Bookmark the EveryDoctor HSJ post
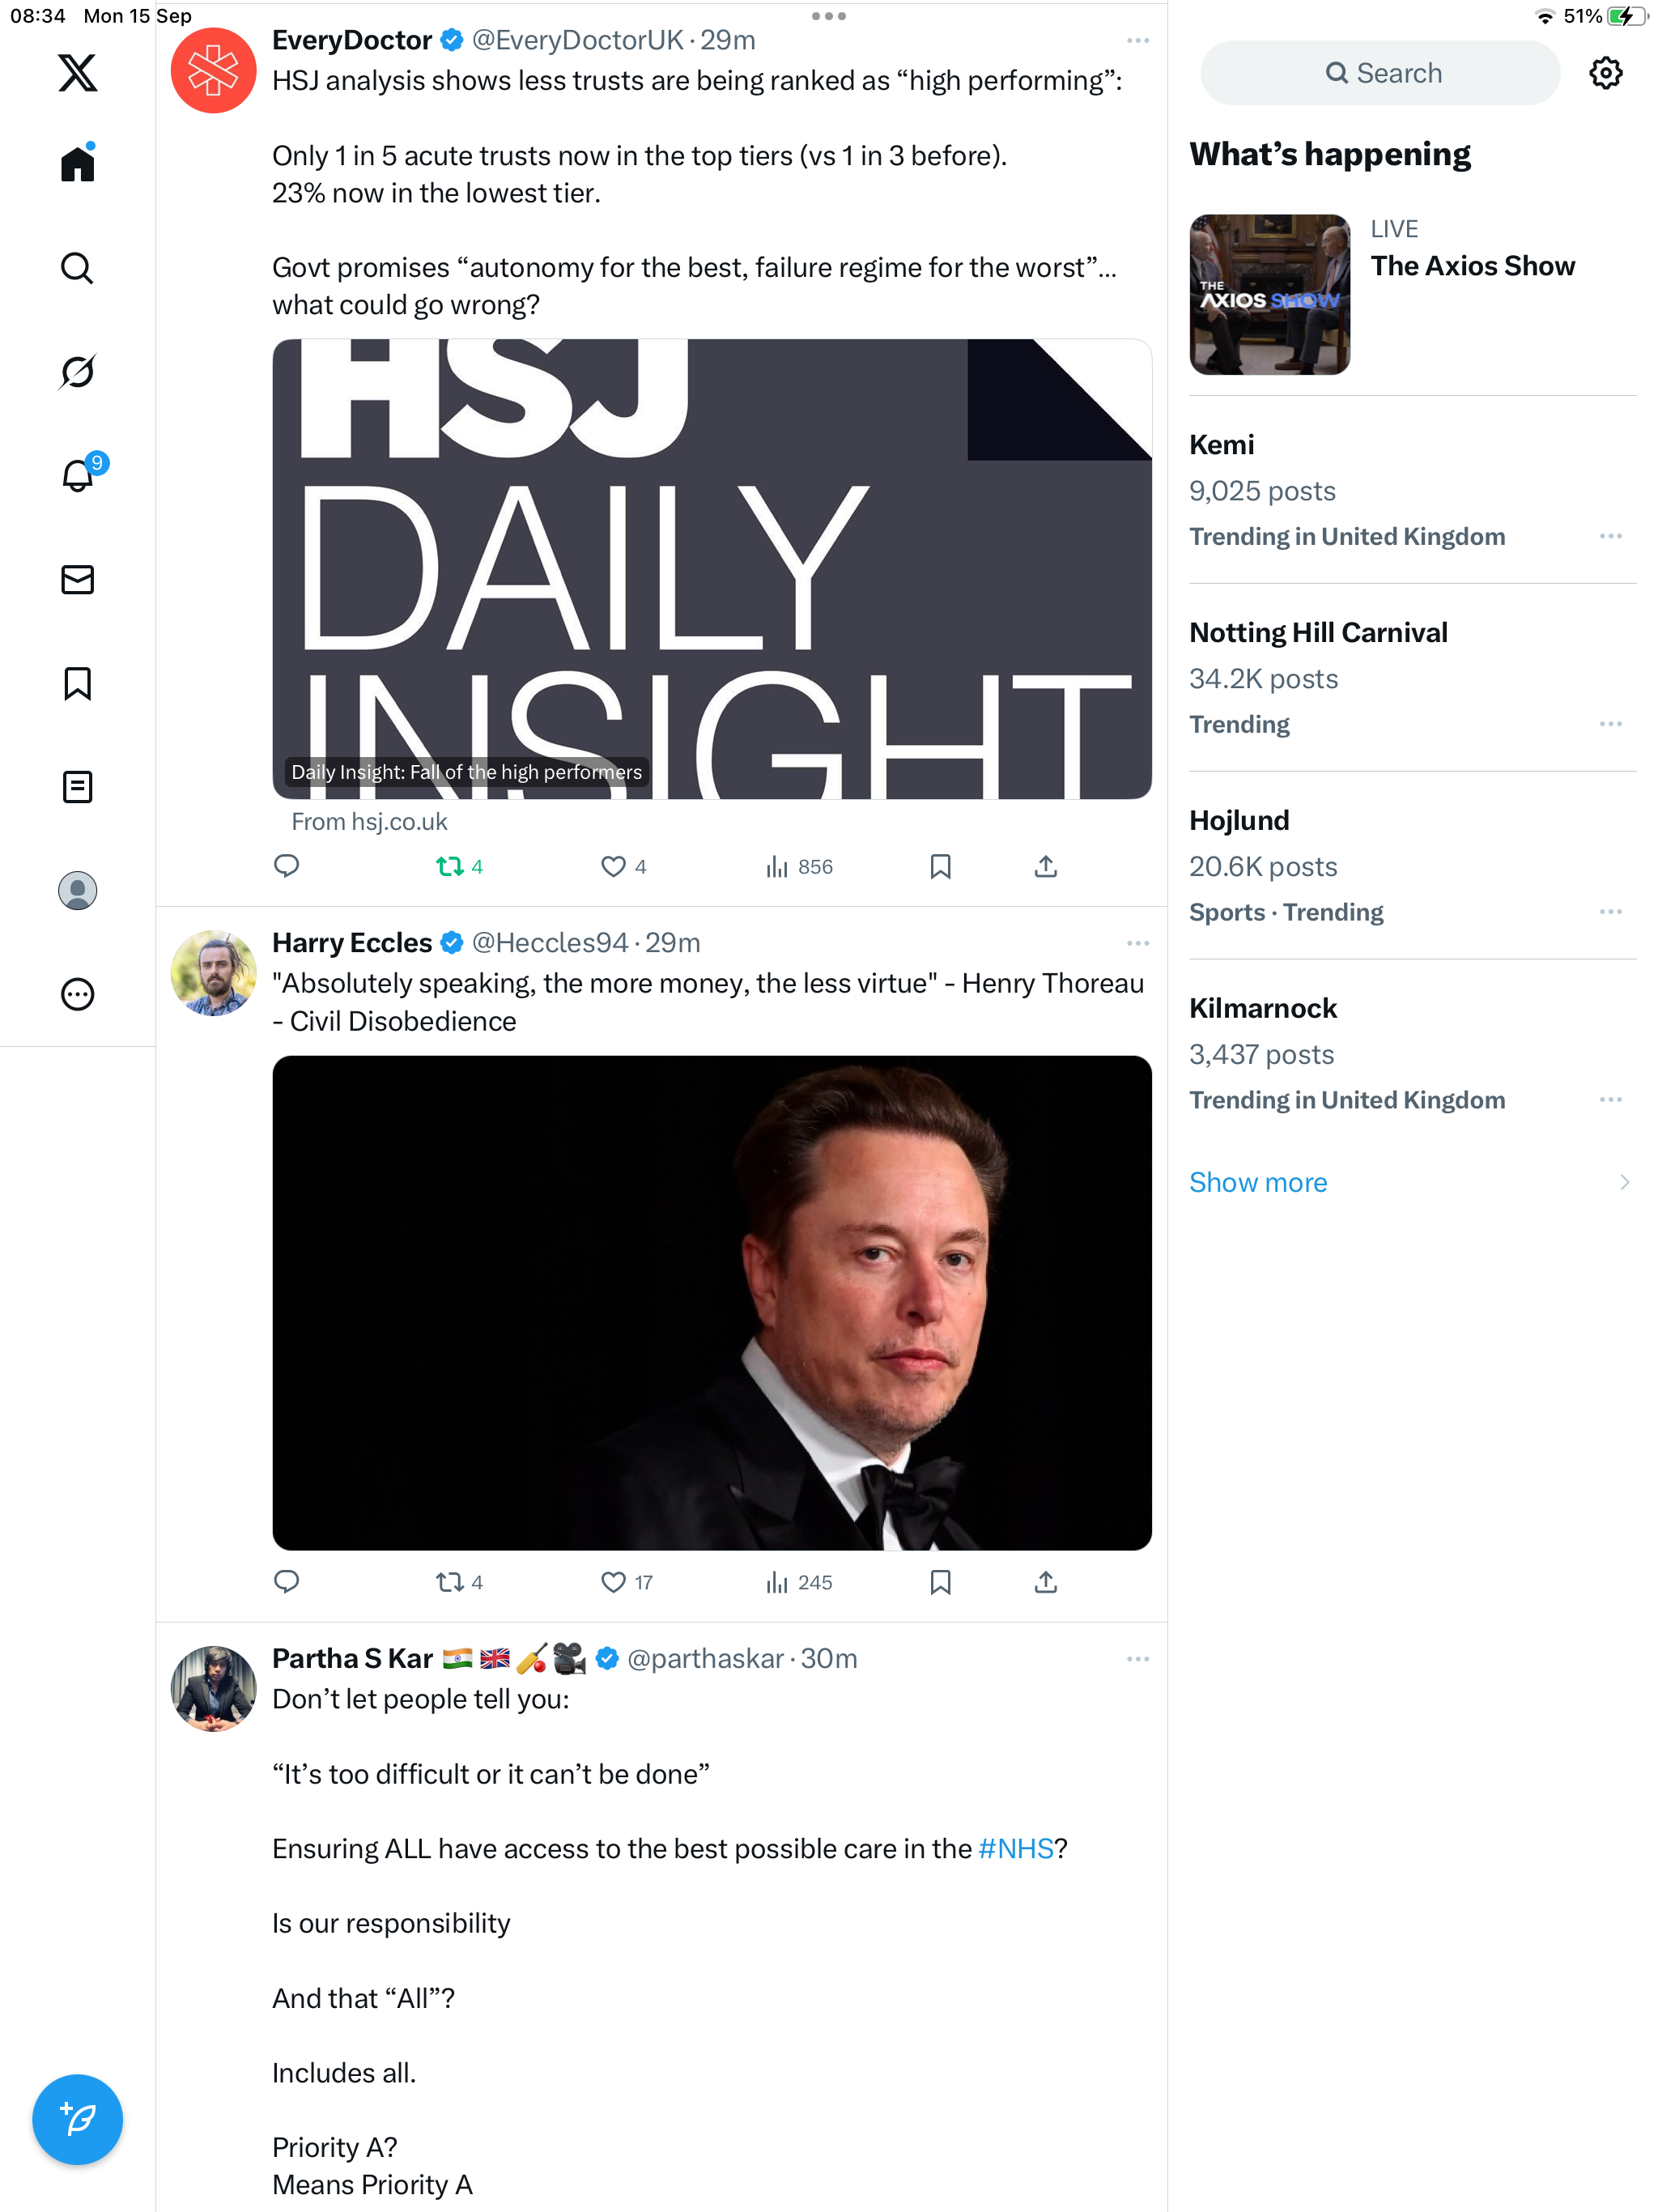Viewport: 1658px width, 2212px height. click(940, 866)
